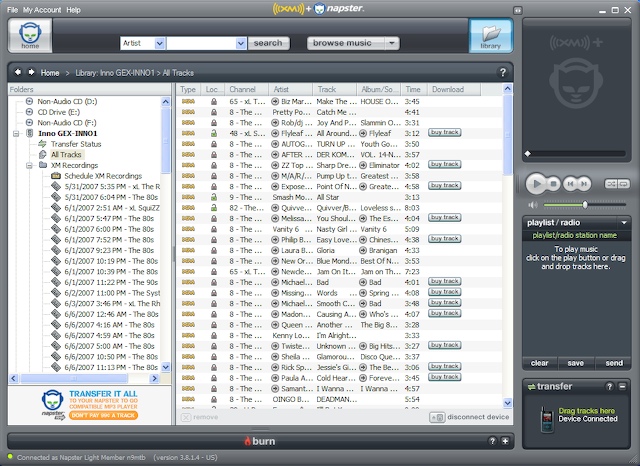Screen dimensions: 640x466
Task: Toggle repeat mode
Action: [x=623, y=184]
